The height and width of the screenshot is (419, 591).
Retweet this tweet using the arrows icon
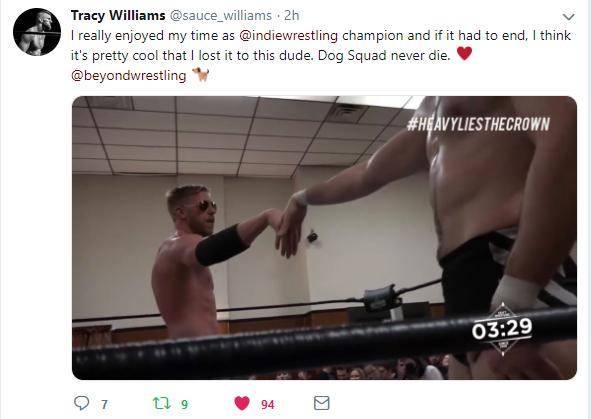click(161, 404)
